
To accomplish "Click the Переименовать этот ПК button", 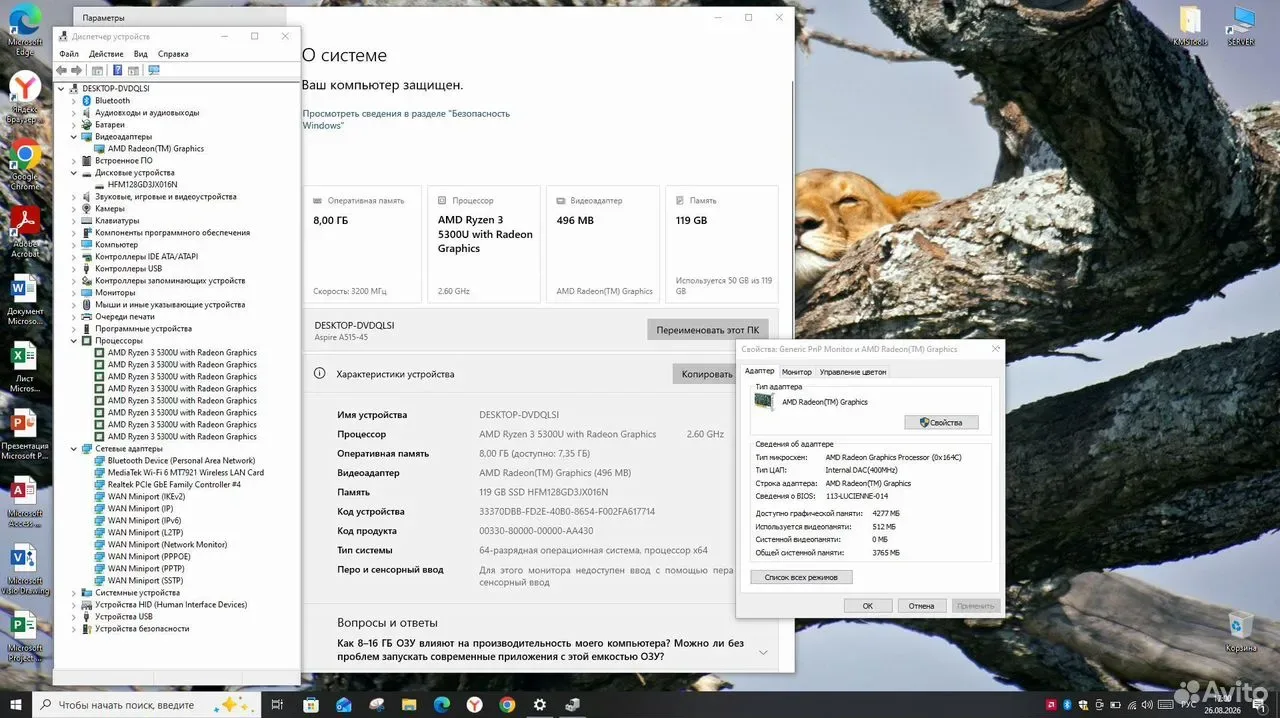I will [708, 329].
